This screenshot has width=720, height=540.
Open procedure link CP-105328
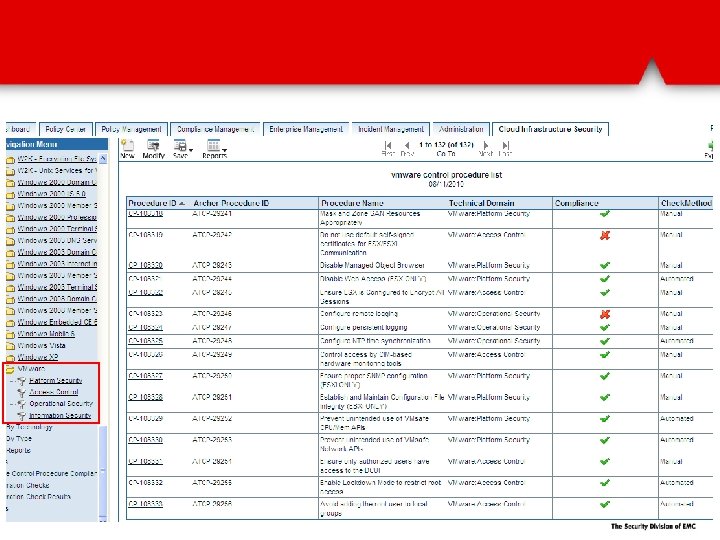[146, 397]
